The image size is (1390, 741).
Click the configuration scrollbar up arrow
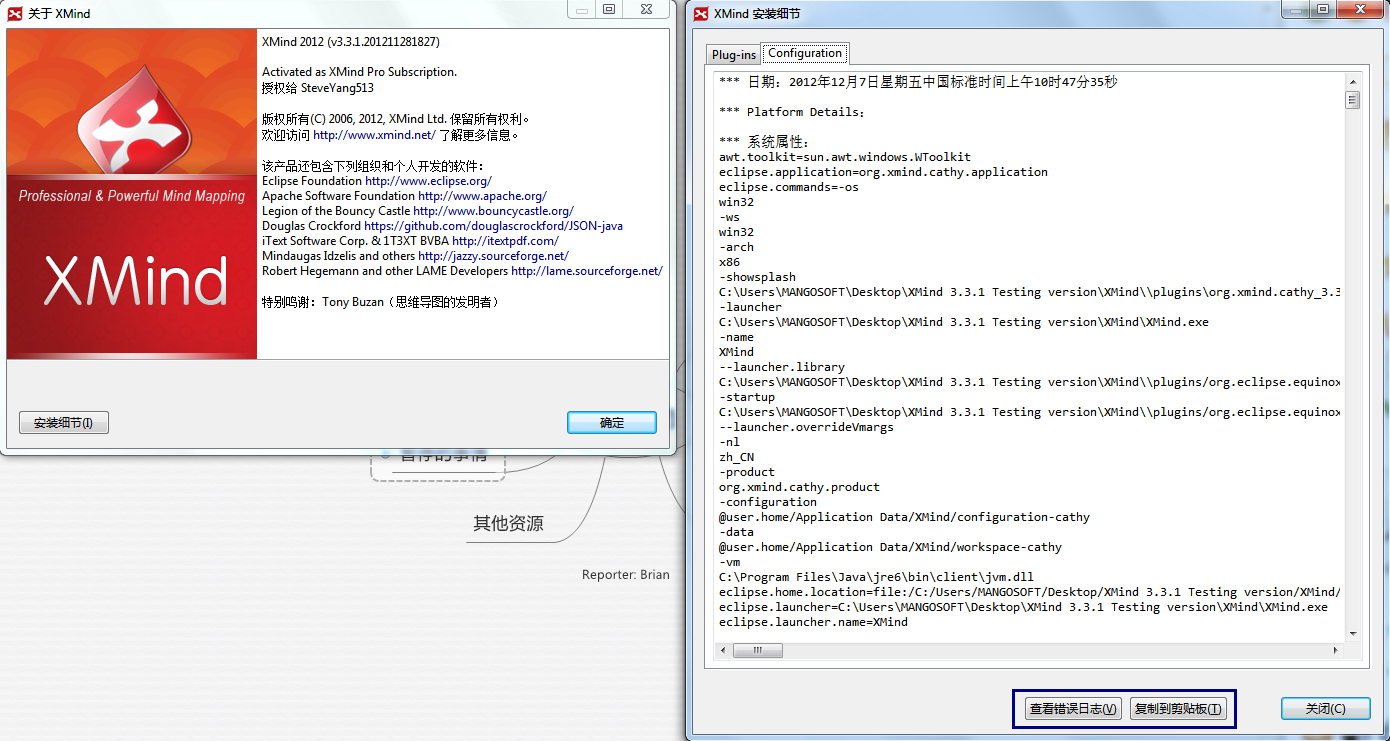[1352, 80]
